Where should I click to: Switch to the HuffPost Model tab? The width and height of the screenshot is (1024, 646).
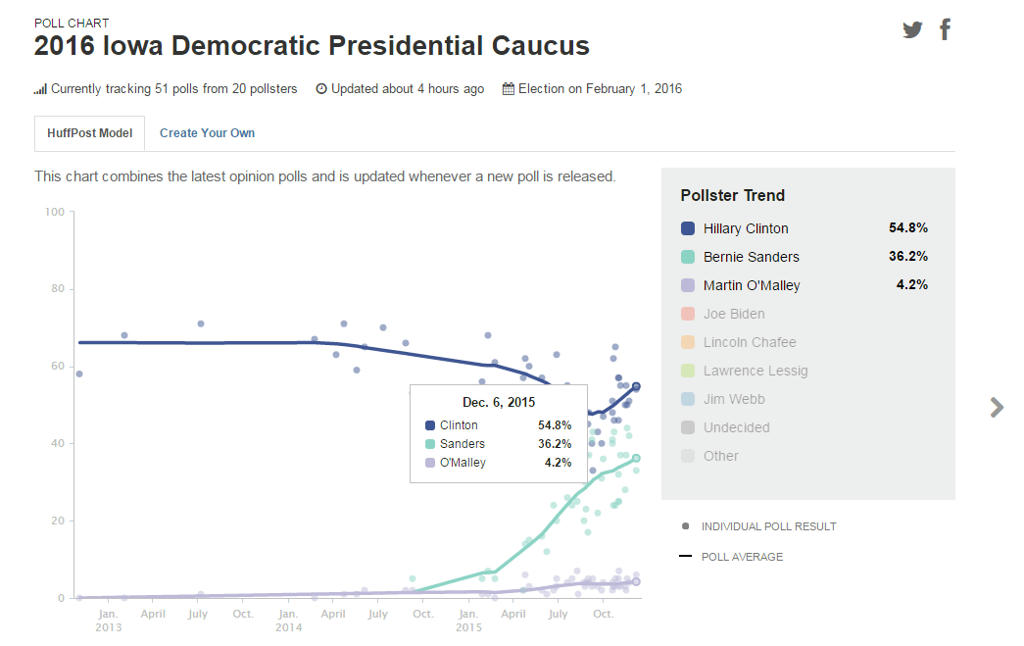coord(90,133)
